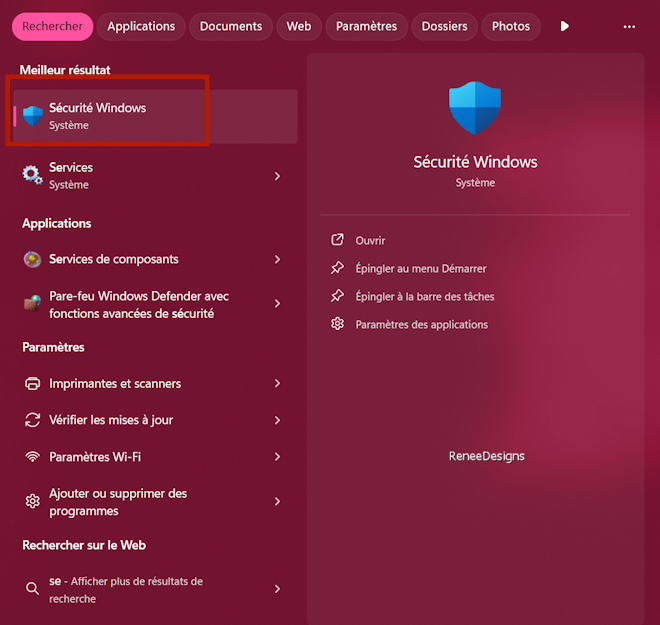Click the Sécurité Windows shield icon in results
660x625 pixels.
[x=33, y=116]
